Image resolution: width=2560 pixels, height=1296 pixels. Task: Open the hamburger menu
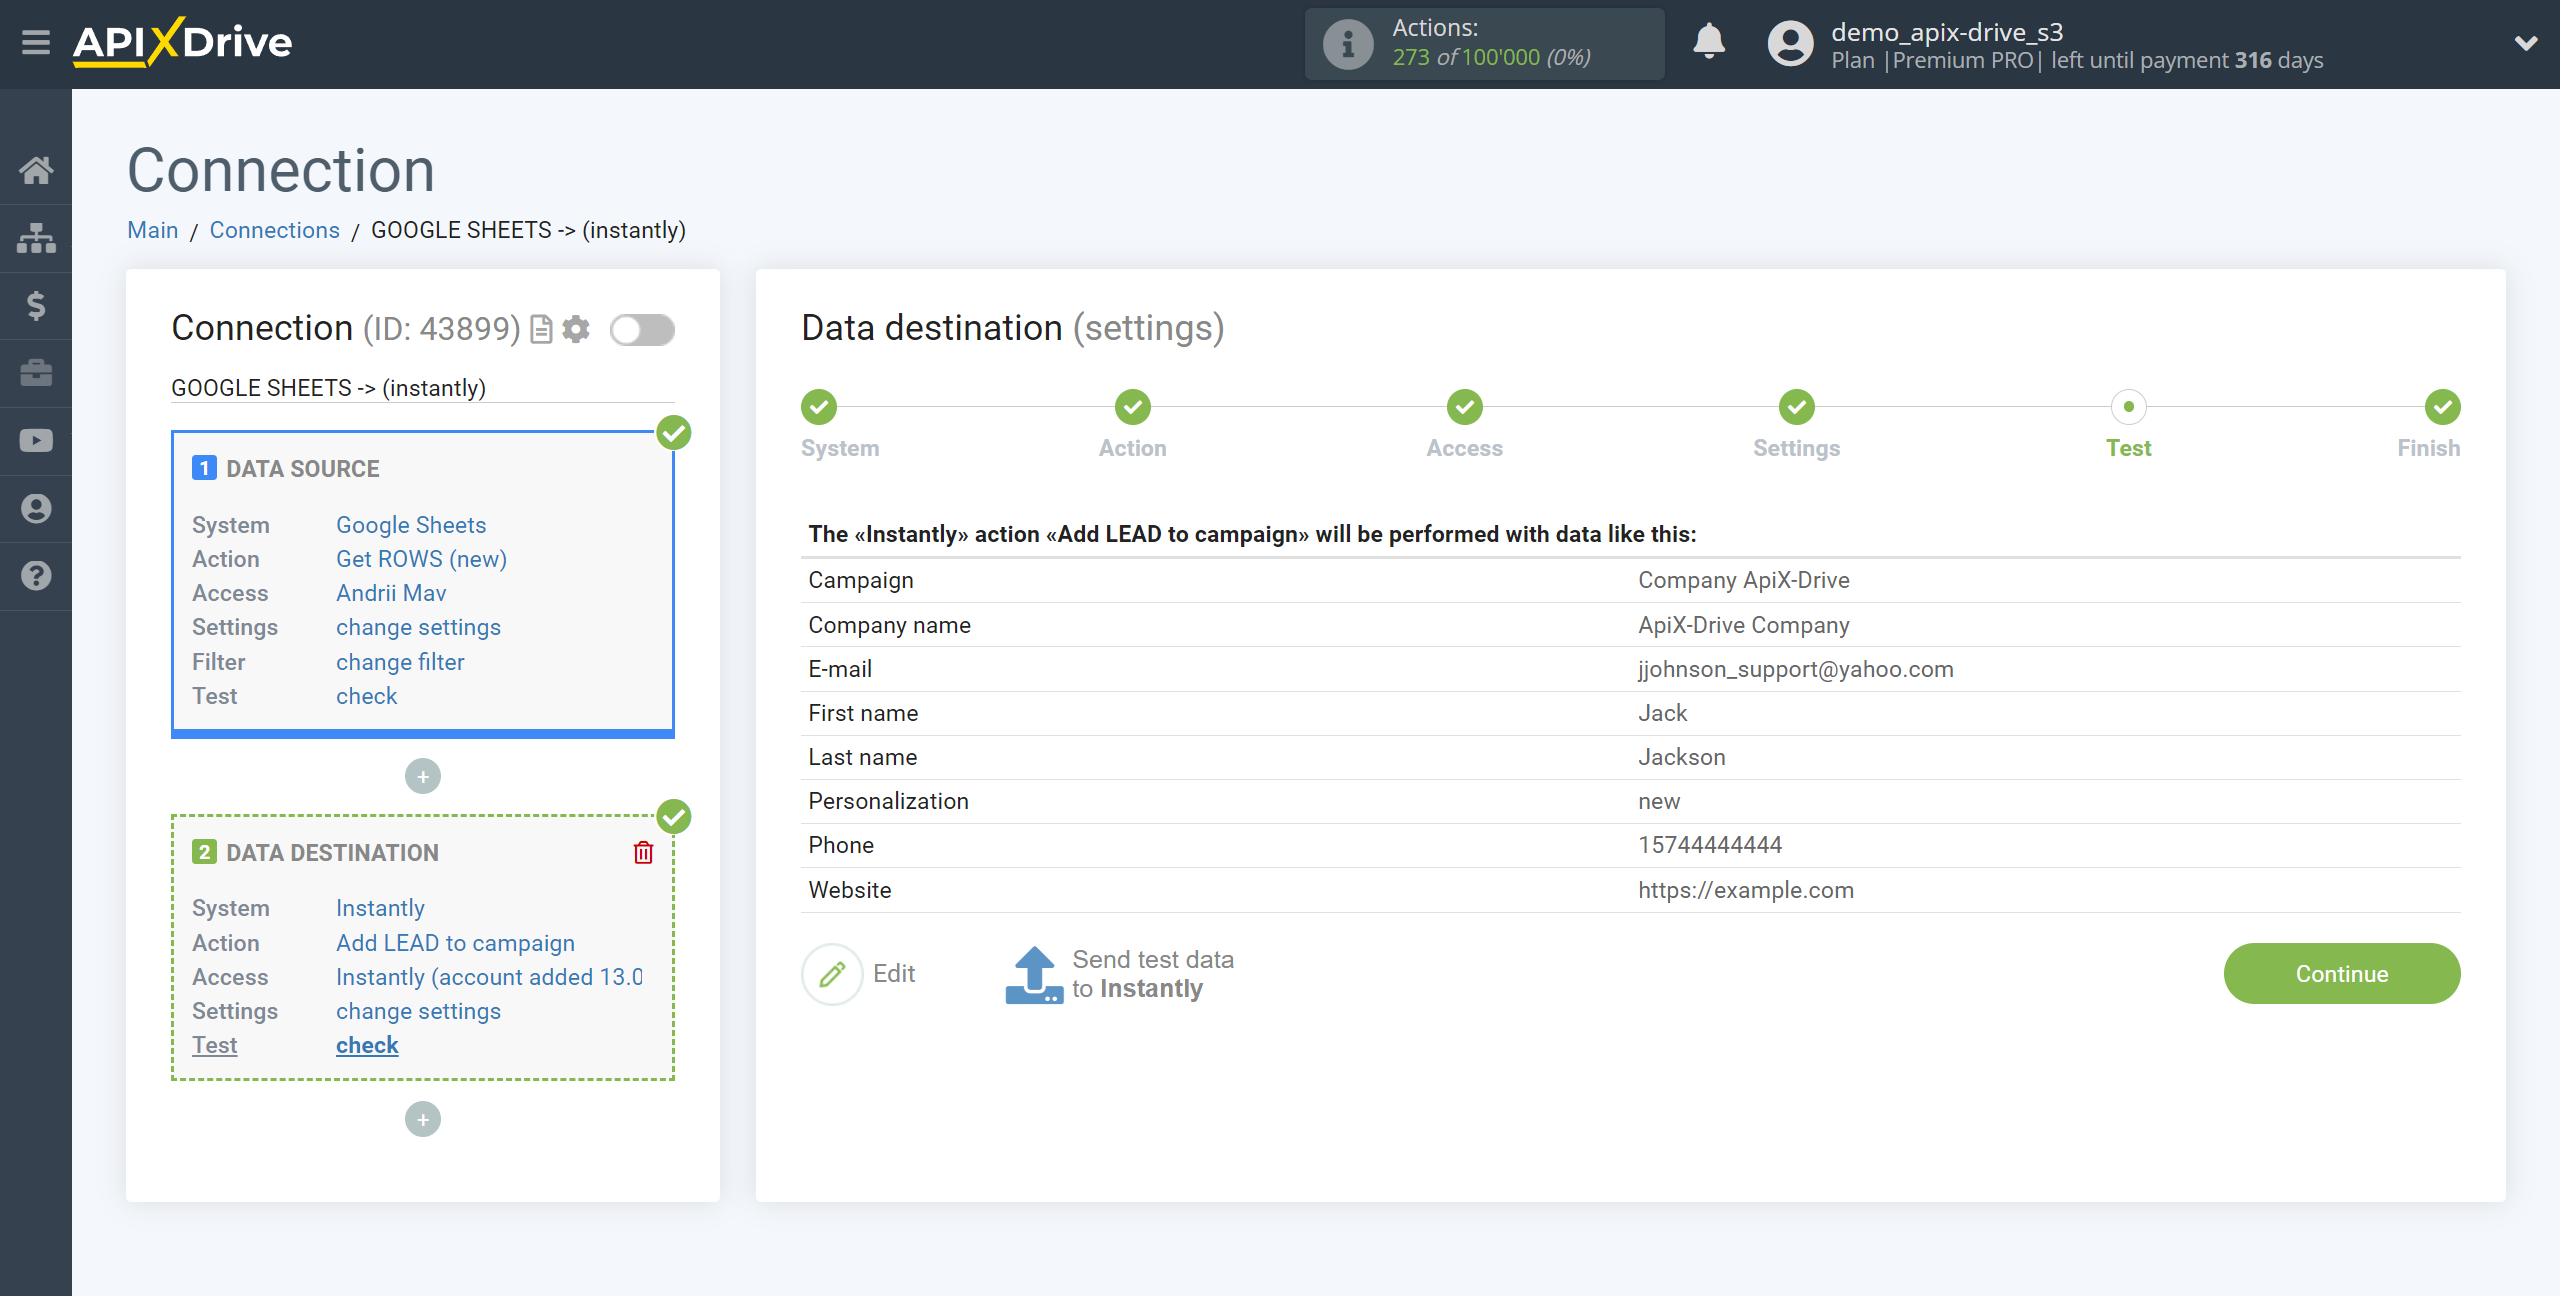click(x=36, y=42)
